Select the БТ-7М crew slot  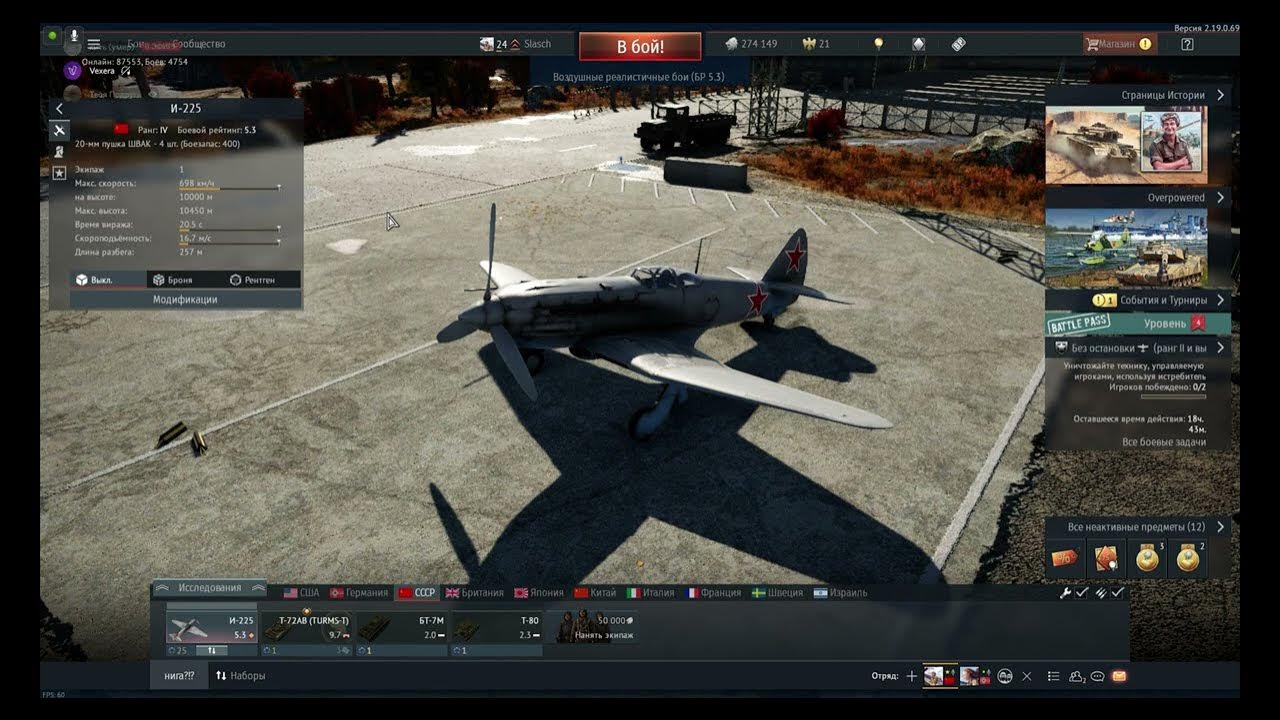[x=401, y=629]
